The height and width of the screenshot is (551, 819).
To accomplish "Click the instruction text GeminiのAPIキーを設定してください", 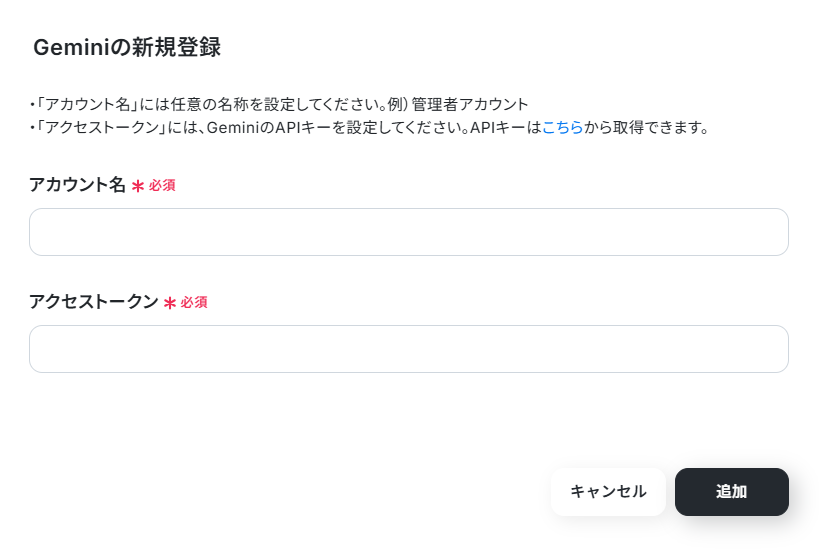I will [x=337, y=127].
